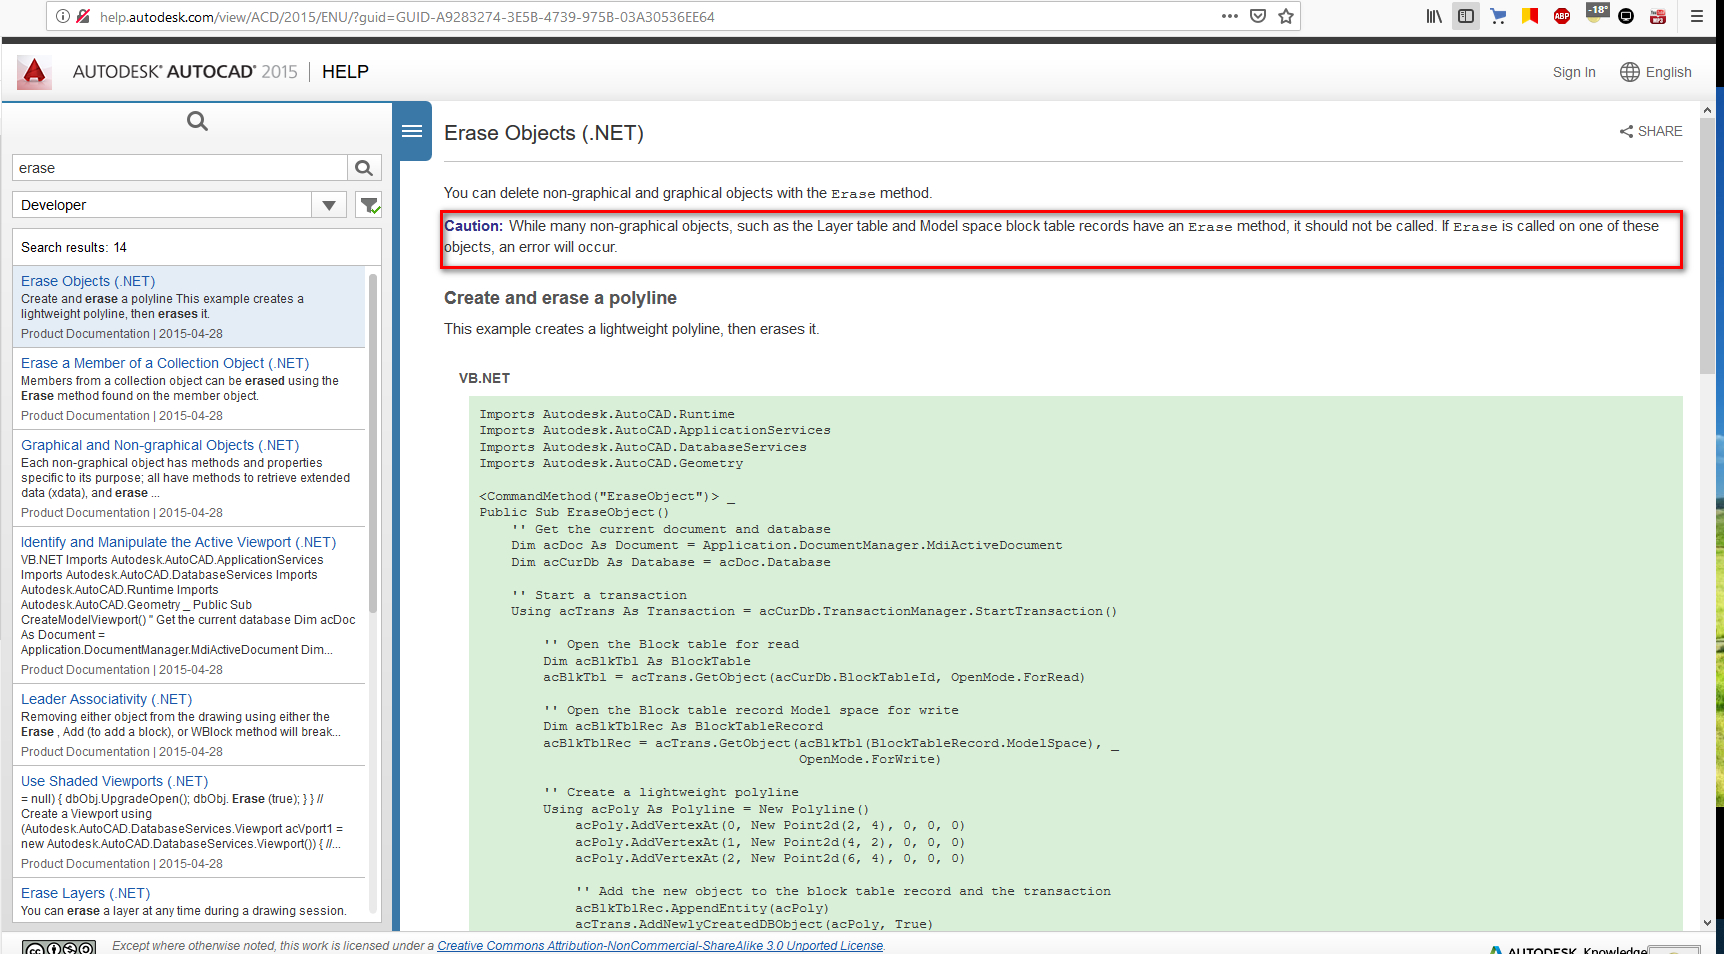The width and height of the screenshot is (1724, 954).
Task: Click the page scrollbar down arrow
Action: point(1707,923)
